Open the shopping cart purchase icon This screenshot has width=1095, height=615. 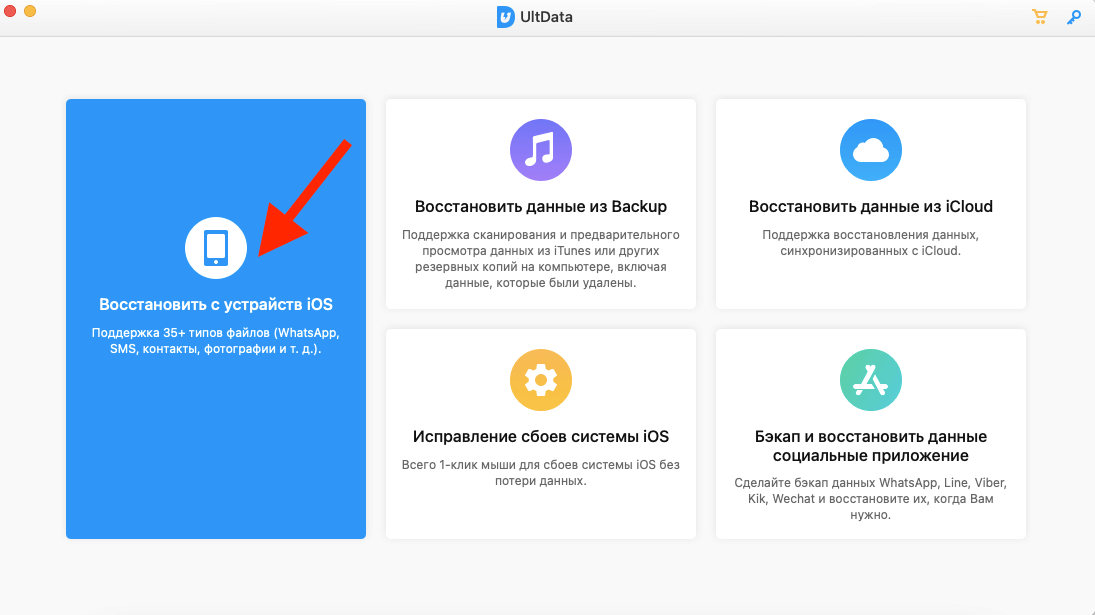coord(1039,17)
